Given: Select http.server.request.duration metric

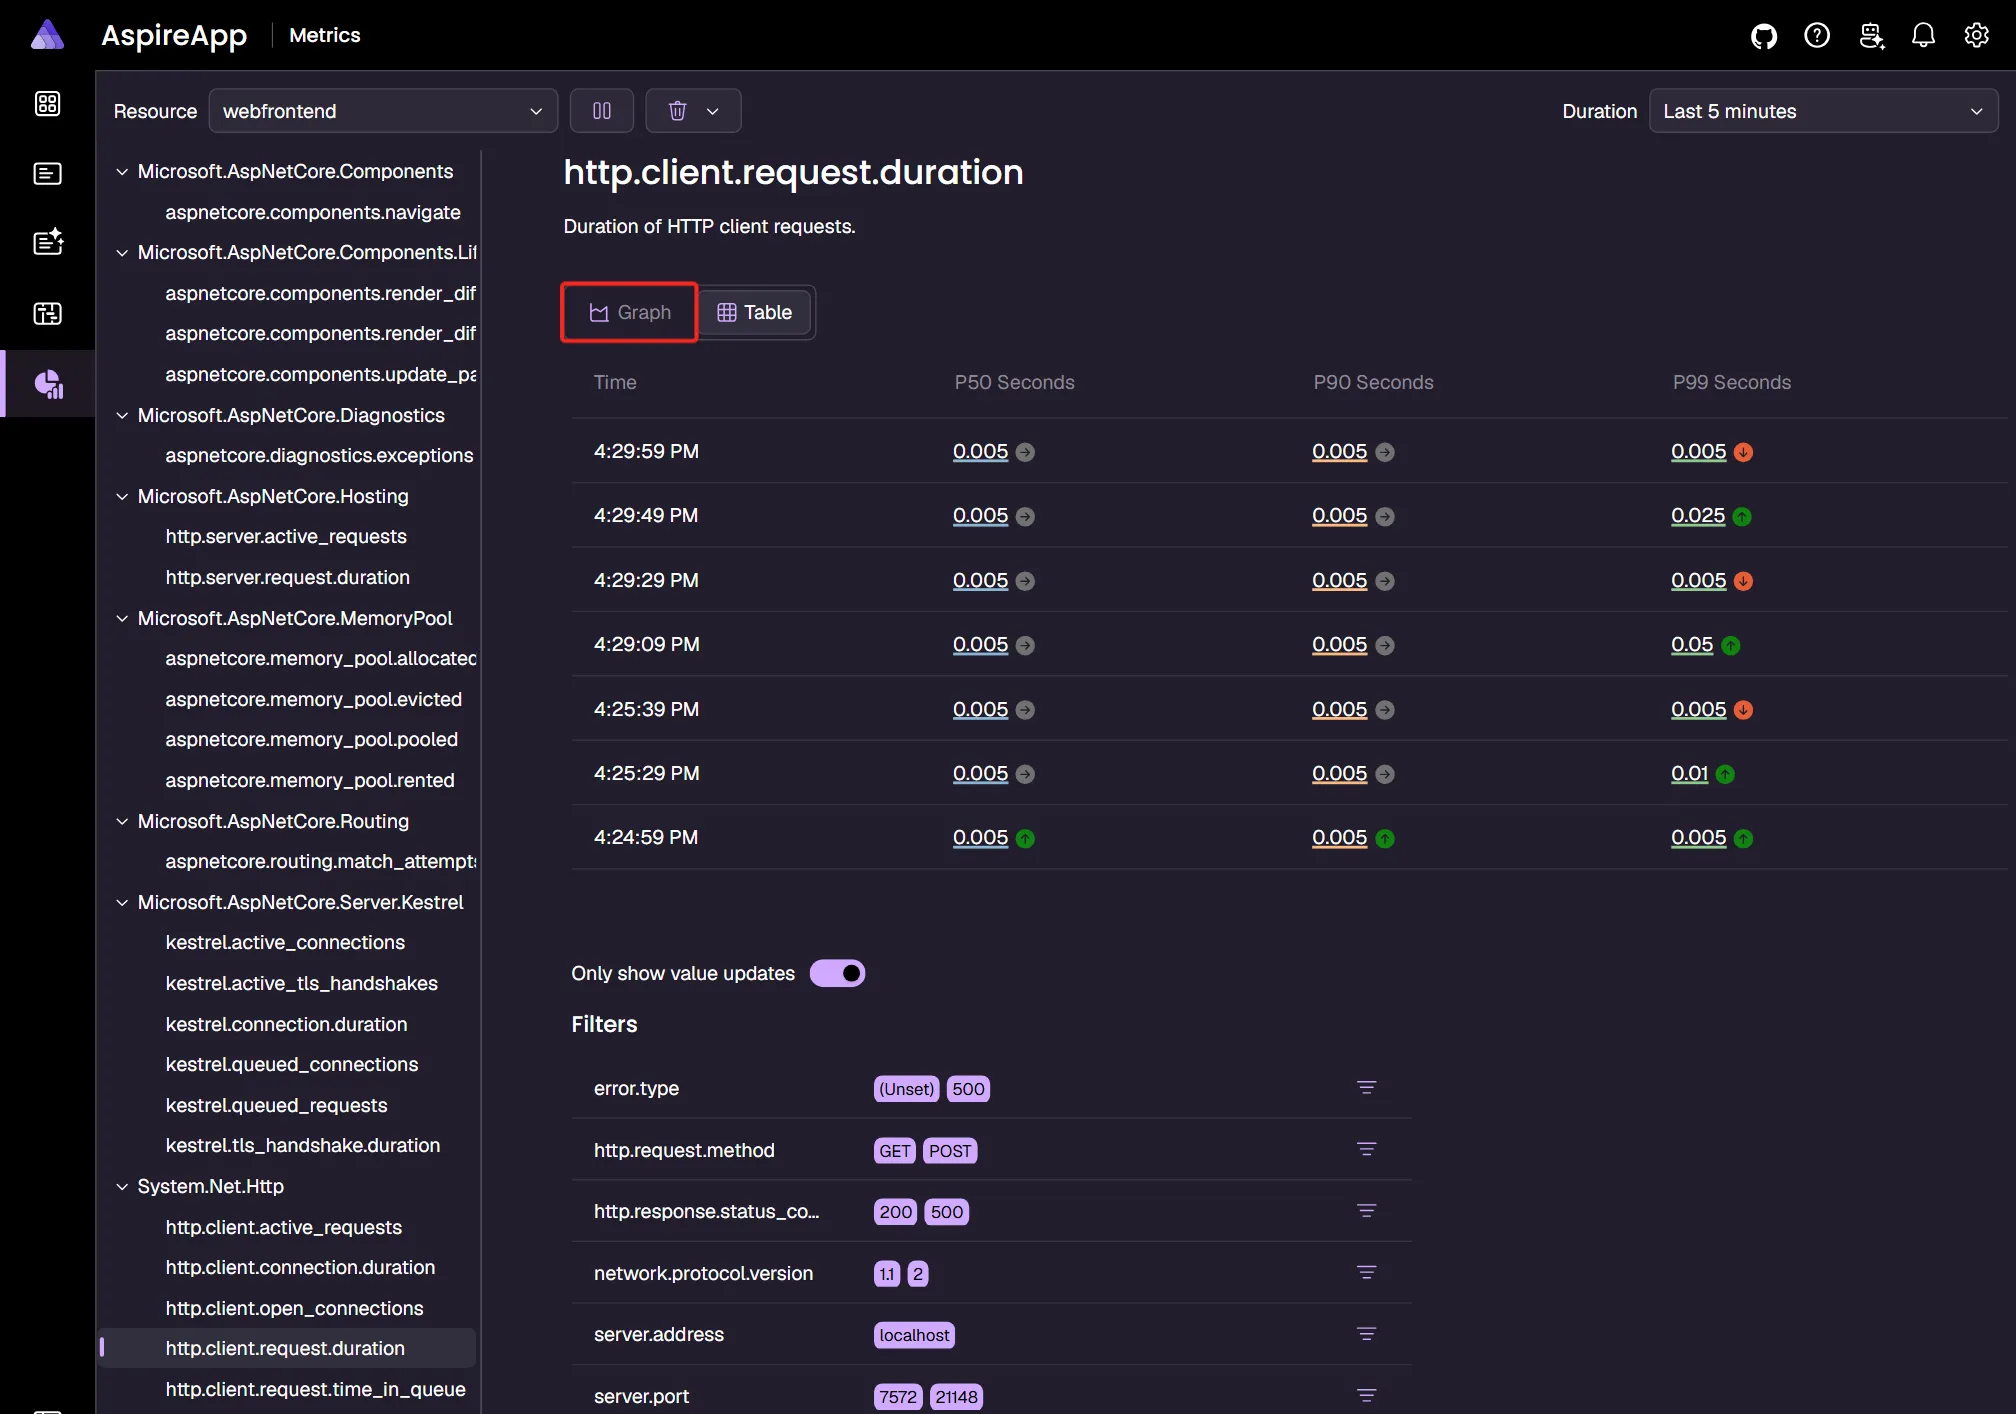Looking at the screenshot, I should point(288,577).
